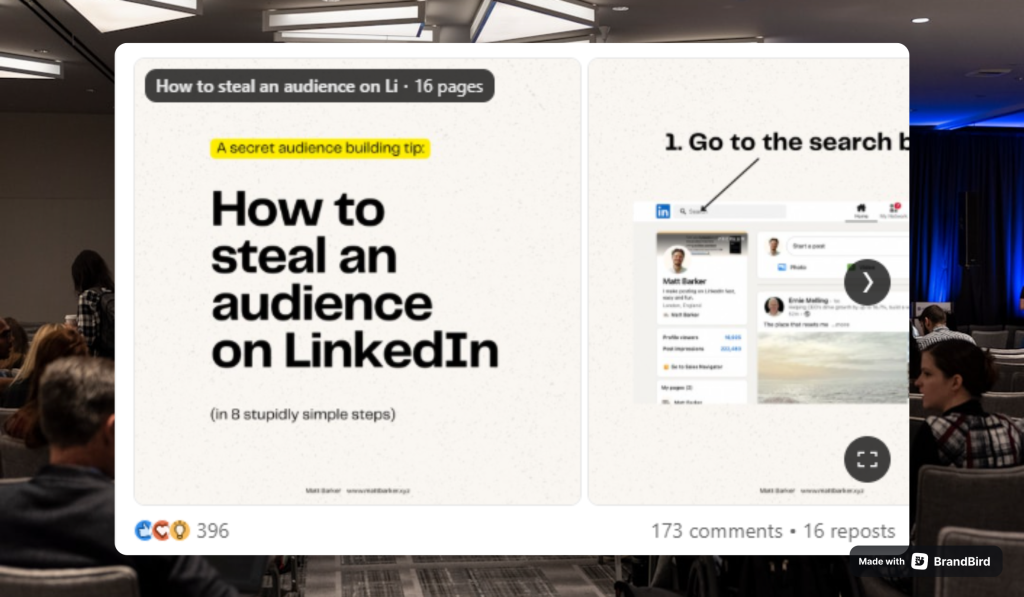
Task: Click the 'Start a post' field in slide
Action: click(x=847, y=246)
